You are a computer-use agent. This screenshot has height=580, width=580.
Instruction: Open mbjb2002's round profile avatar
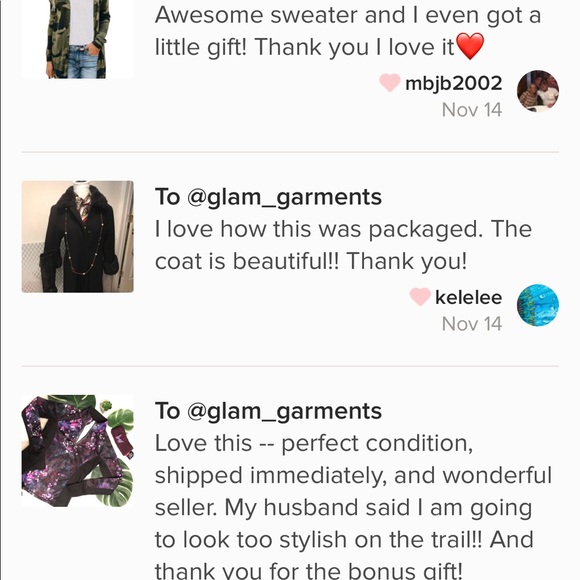(537, 91)
